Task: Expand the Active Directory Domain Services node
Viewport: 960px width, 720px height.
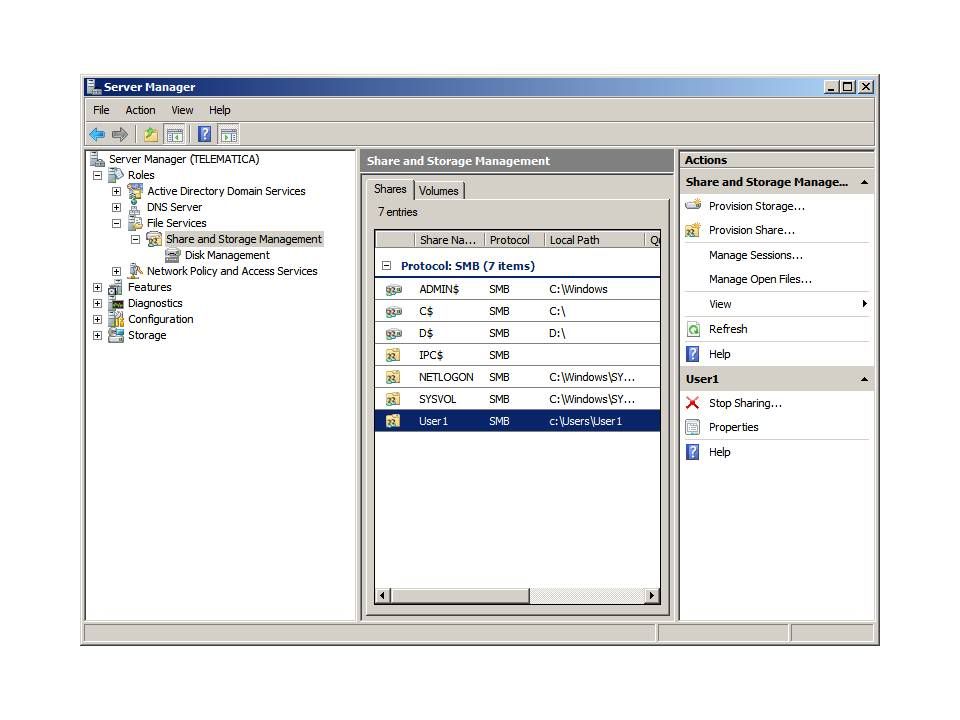Action: (x=116, y=191)
